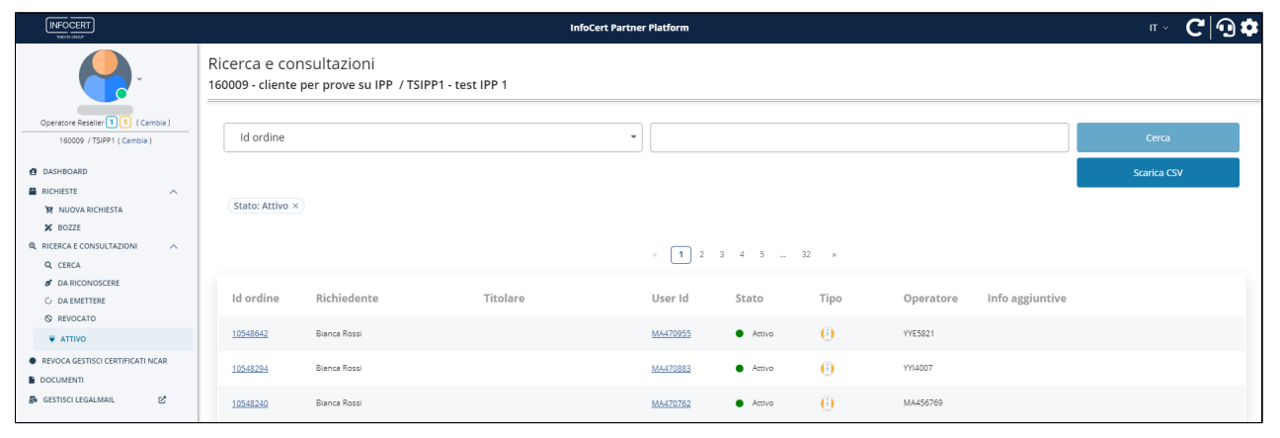Click the search text input field
This screenshot has height=438, width=1280.
click(859, 138)
